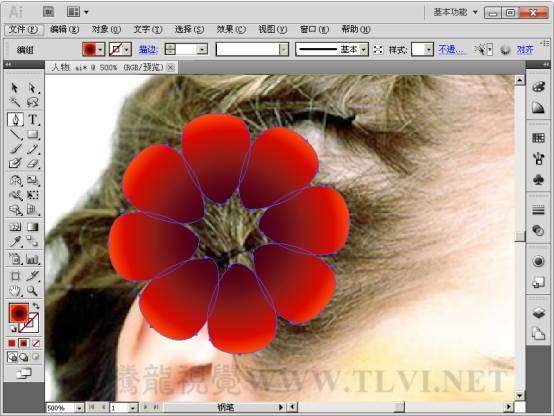Select the Perspective Grid tool
554x416 pixels.
pyautogui.click(x=32, y=210)
